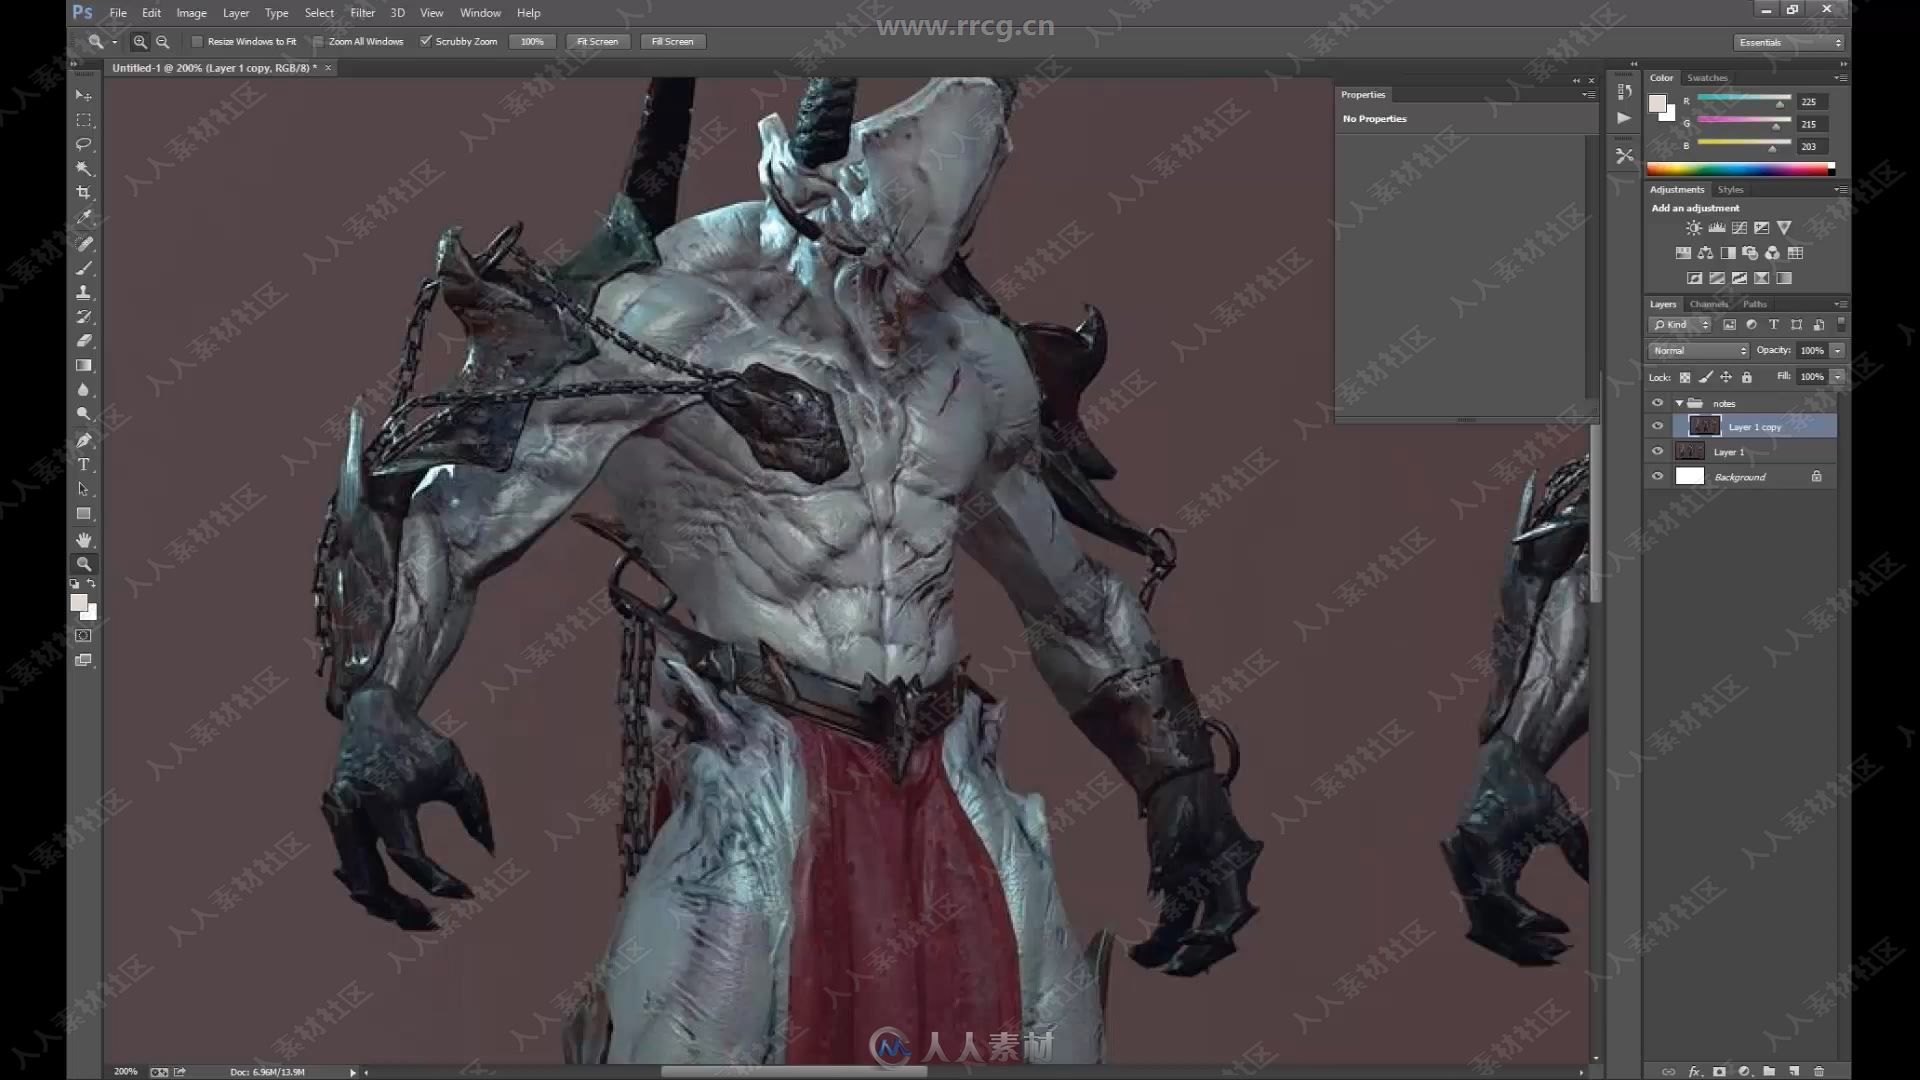The image size is (1920, 1080).
Task: Select the Pen tool
Action: click(x=84, y=440)
